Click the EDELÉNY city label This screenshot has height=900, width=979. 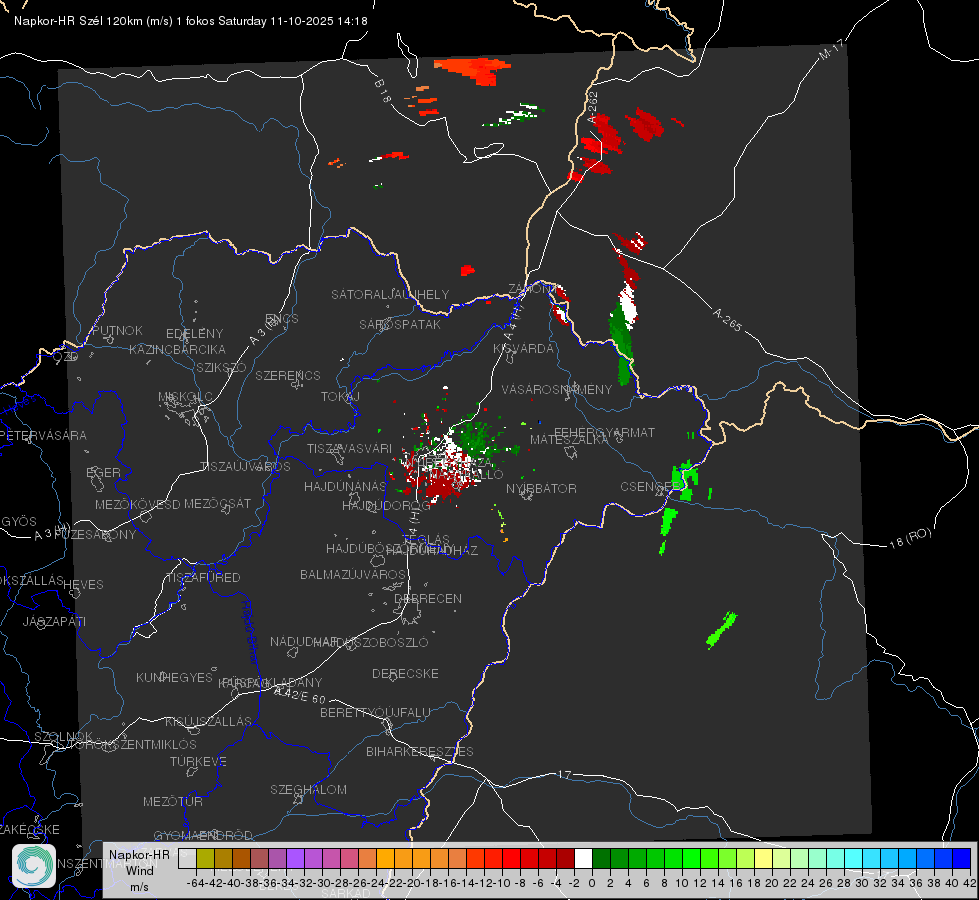coord(194,334)
